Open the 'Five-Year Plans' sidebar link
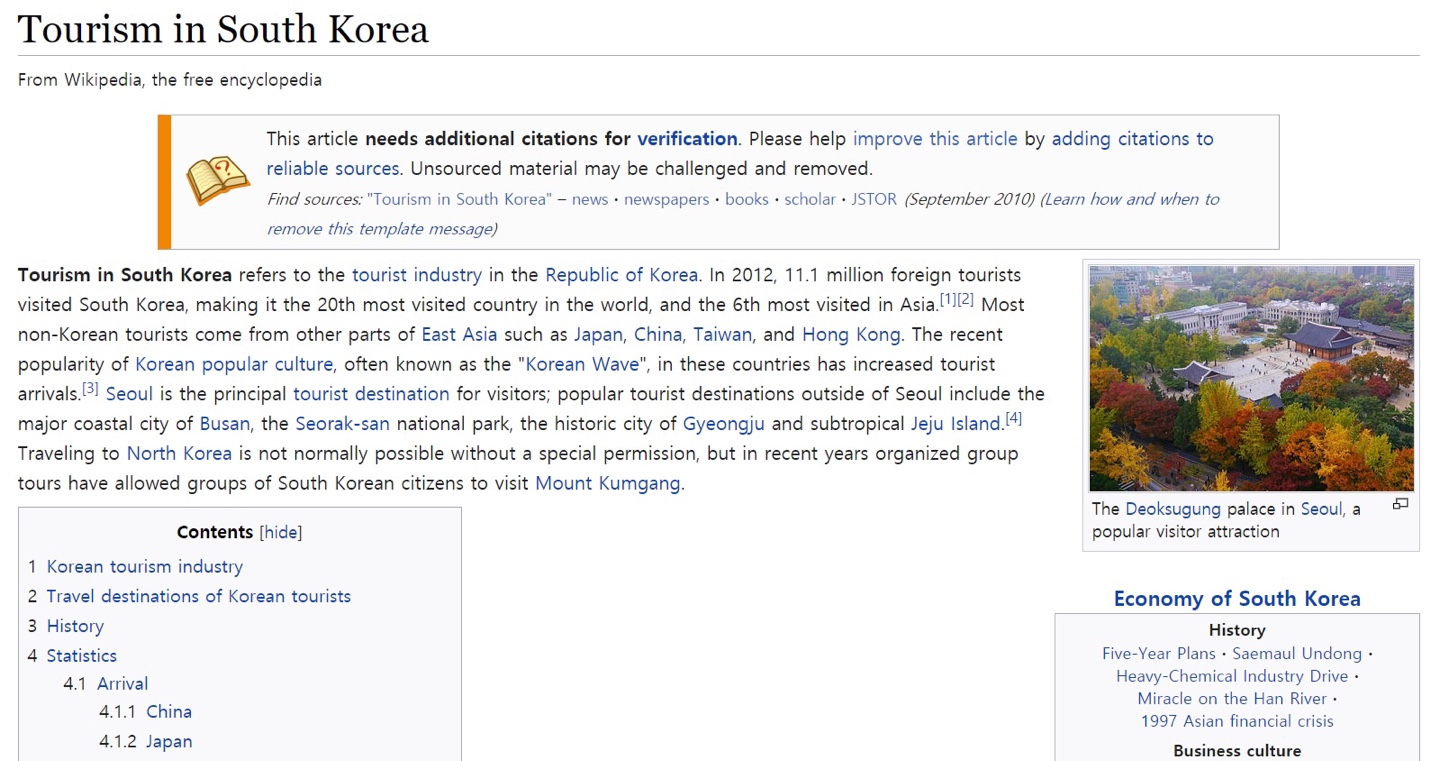 pos(1159,654)
